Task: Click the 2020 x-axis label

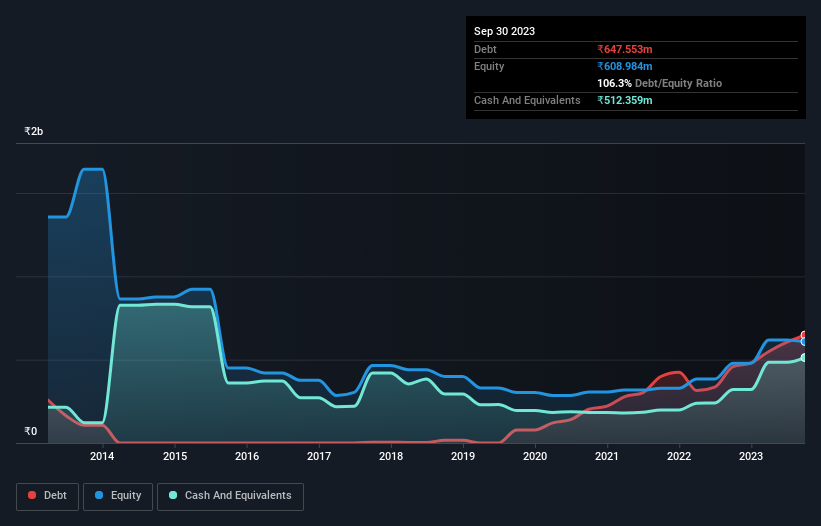Action: (x=535, y=456)
